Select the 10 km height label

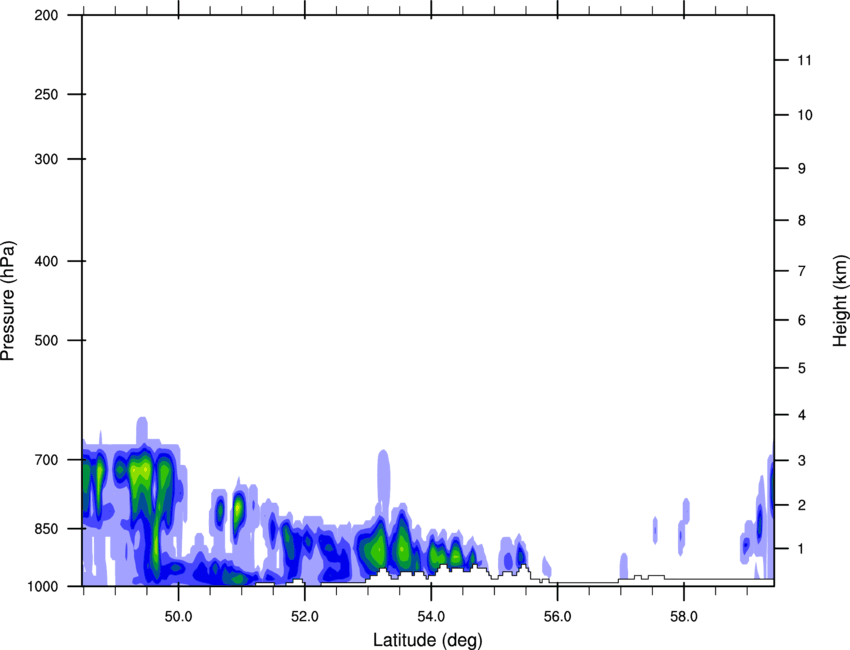coord(804,115)
